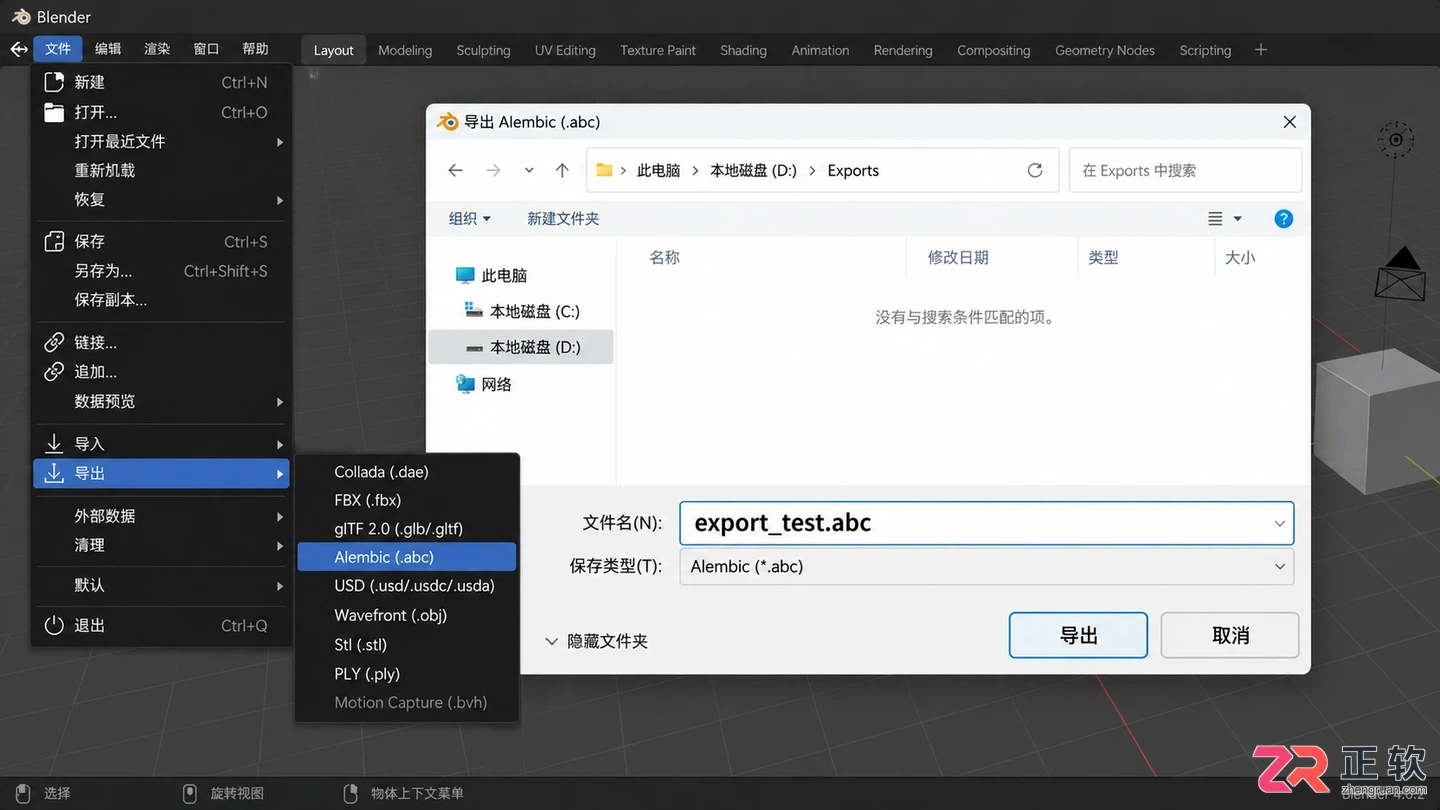This screenshot has width=1440, height=810.
Task: Sort by the 名称 column header
Action: tap(664, 258)
